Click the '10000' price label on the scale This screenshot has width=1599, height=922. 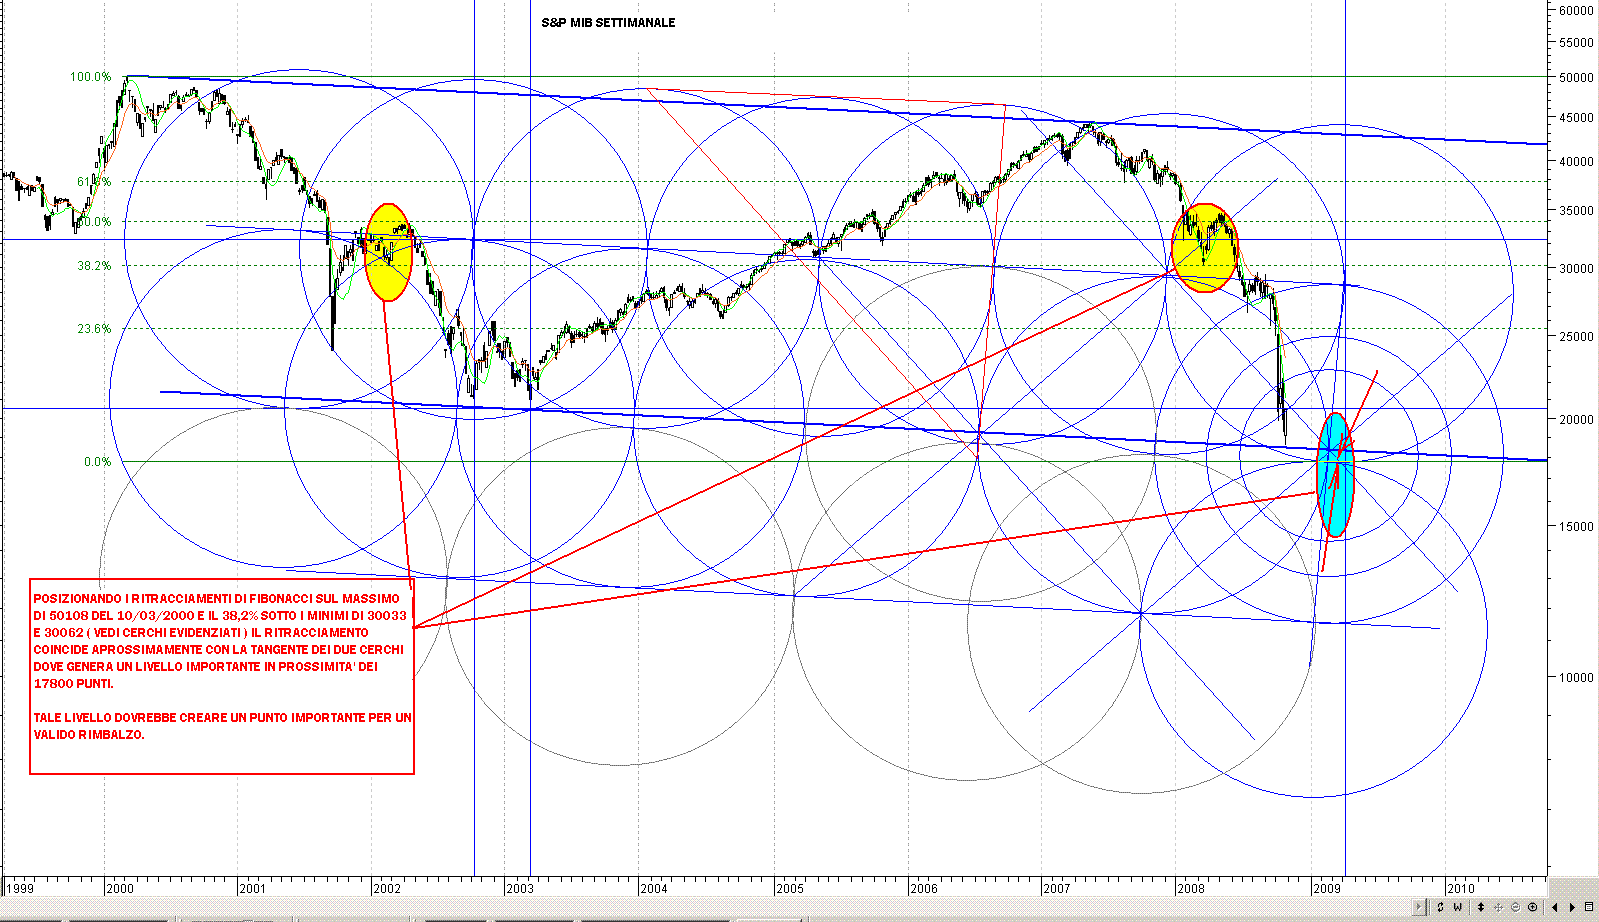(1576, 678)
